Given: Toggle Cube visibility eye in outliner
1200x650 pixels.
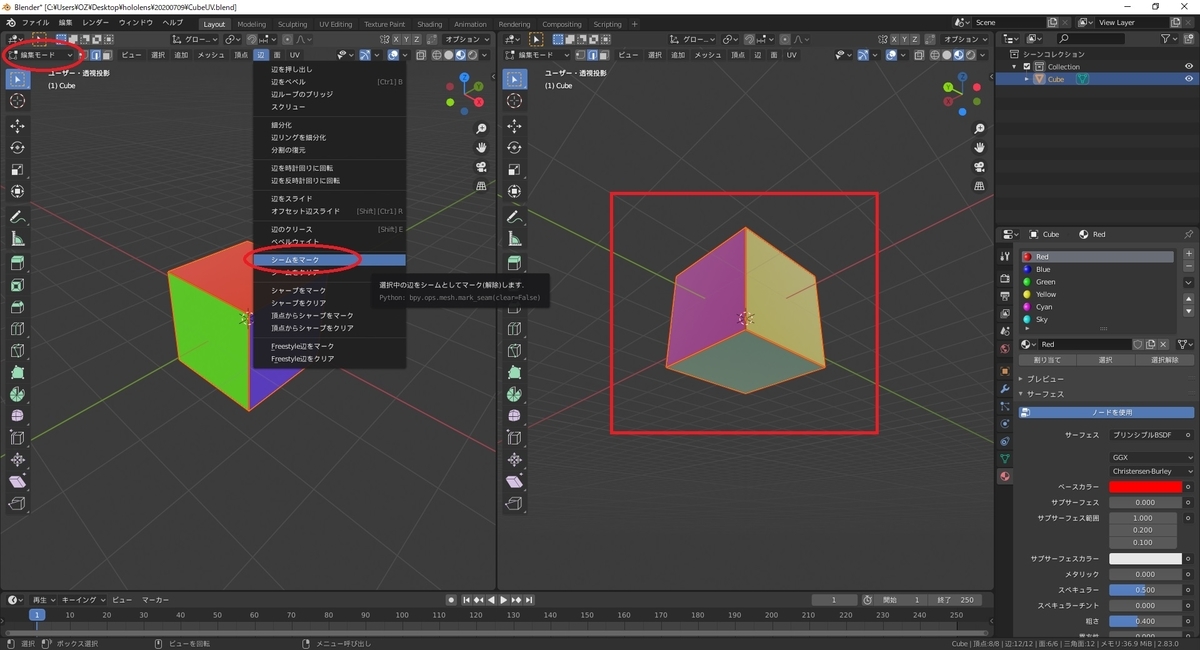Looking at the screenshot, I should [x=1189, y=79].
